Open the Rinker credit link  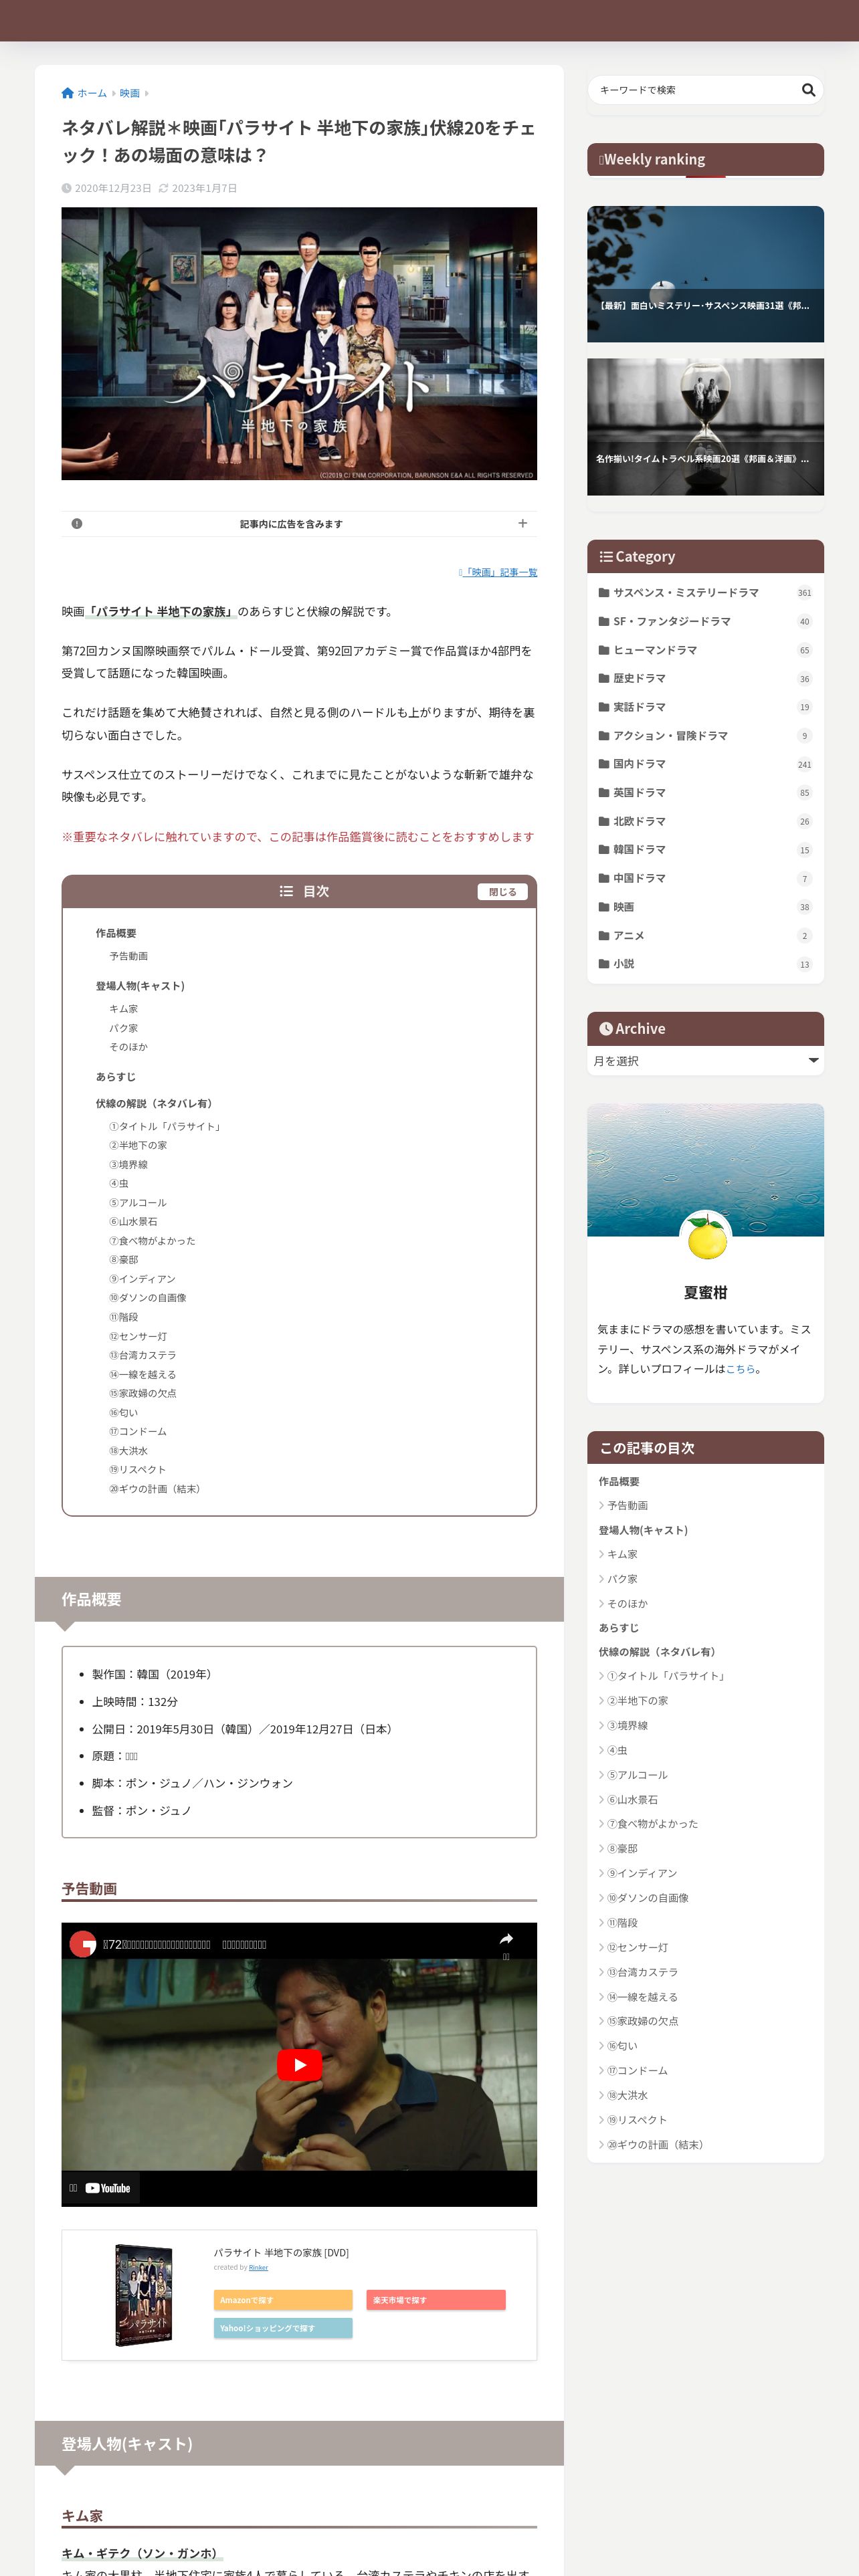coord(258,2267)
